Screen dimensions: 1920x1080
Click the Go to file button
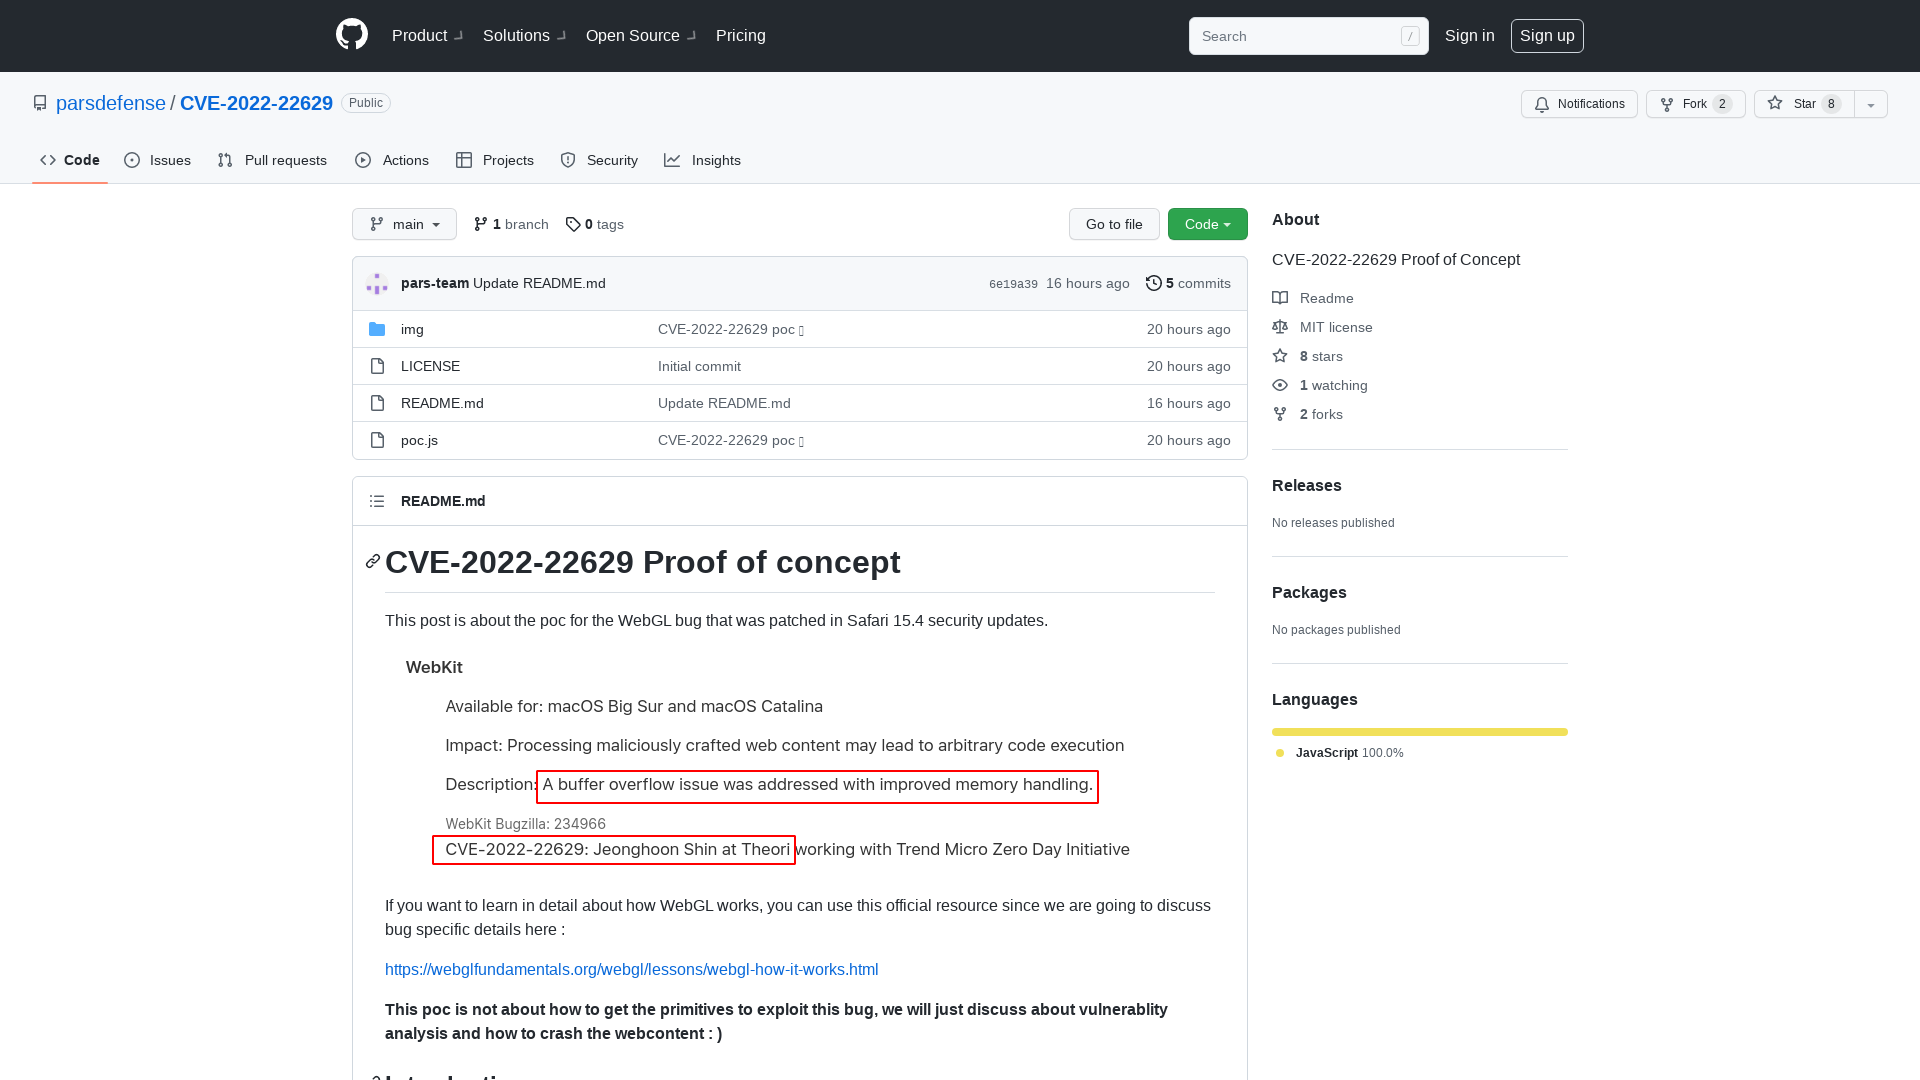tap(1113, 224)
